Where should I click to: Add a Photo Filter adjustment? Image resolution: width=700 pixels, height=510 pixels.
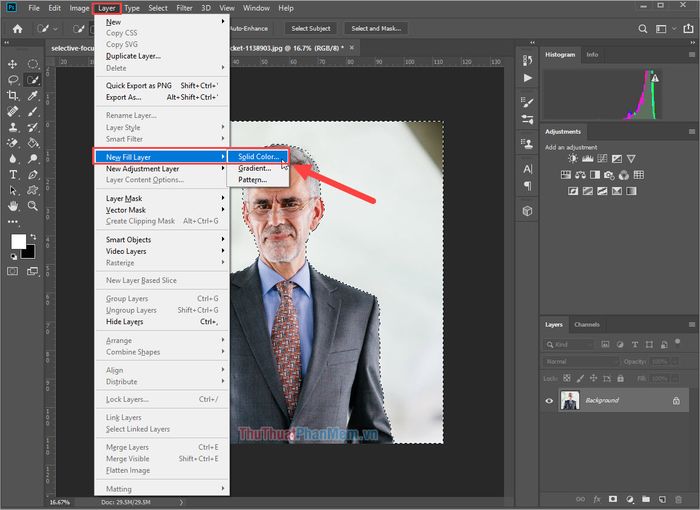(x=609, y=175)
